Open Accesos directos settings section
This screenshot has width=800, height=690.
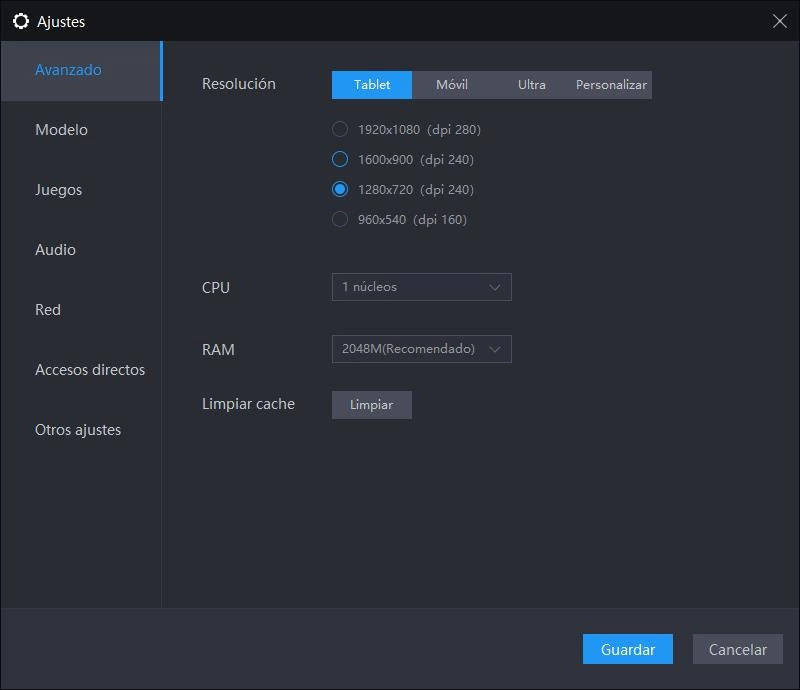coord(81,369)
